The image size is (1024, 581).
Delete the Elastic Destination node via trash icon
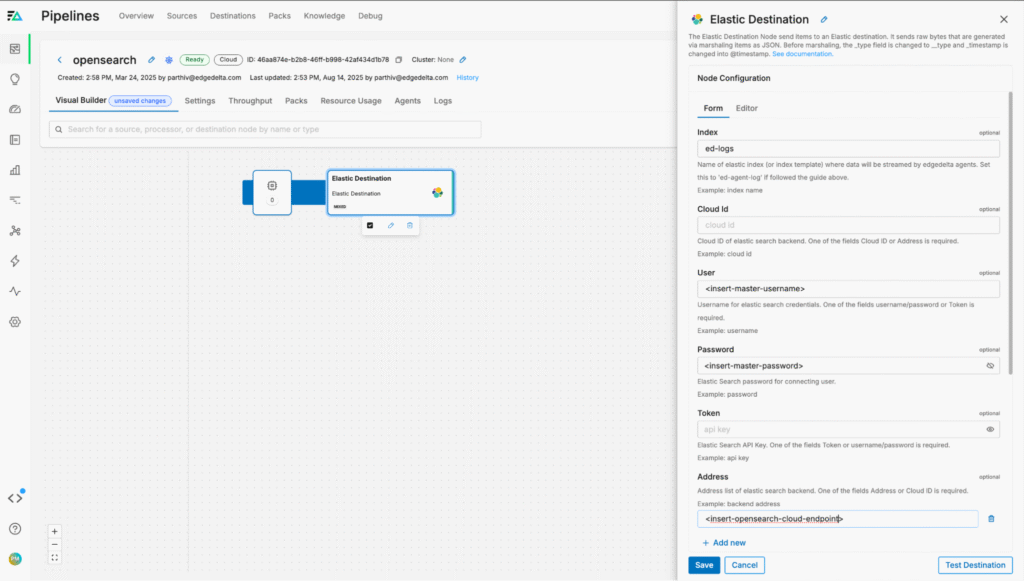tap(410, 225)
